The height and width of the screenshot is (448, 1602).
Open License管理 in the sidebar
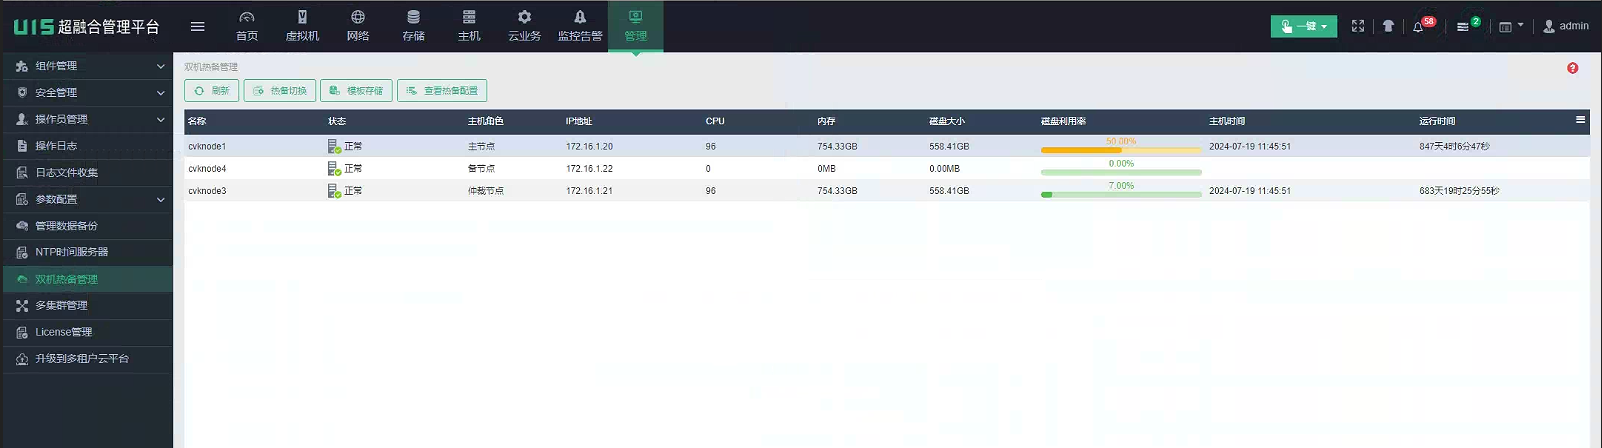pos(87,332)
